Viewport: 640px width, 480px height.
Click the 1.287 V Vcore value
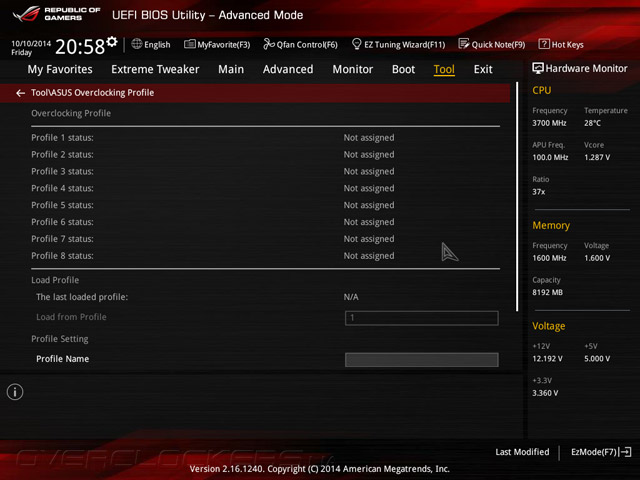(x=597, y=157)
